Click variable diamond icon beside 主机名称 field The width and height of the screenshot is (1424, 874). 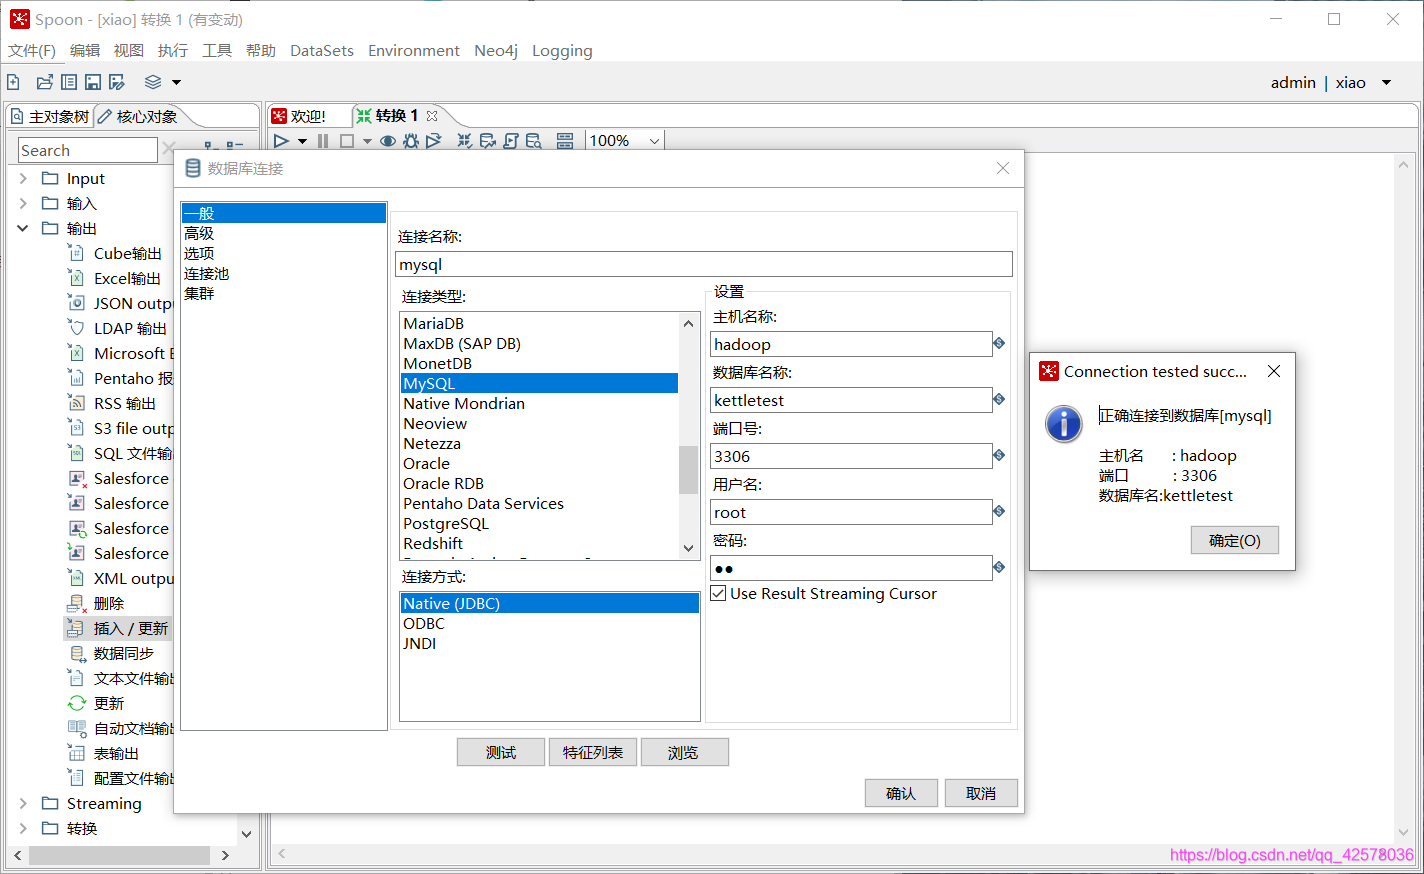[x=999, y=343]
